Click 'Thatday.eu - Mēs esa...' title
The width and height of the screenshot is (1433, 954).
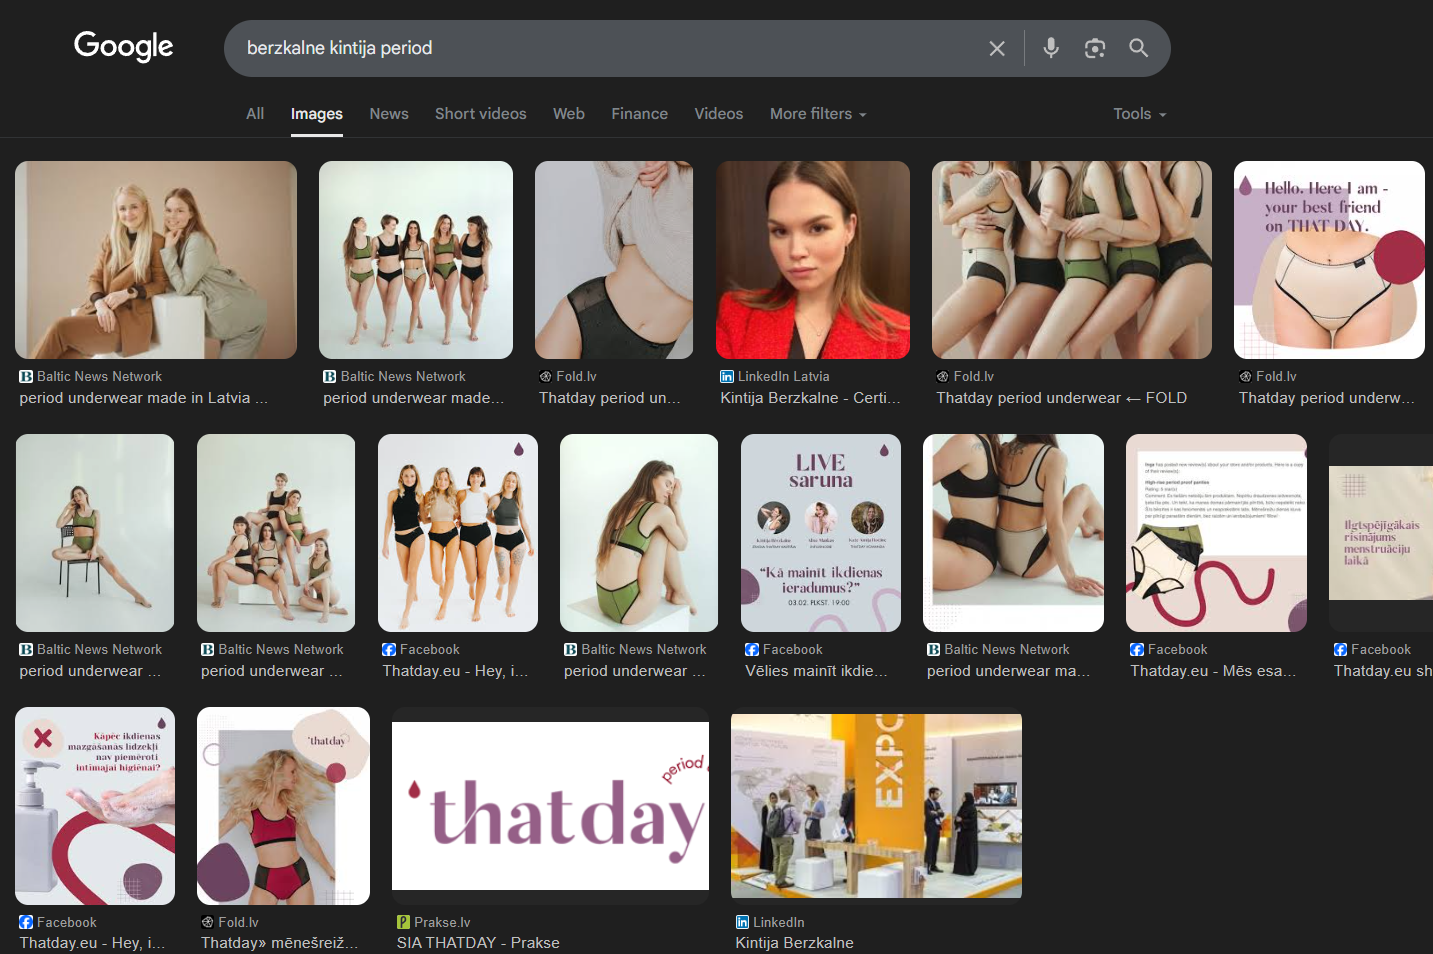(1213, 671)
